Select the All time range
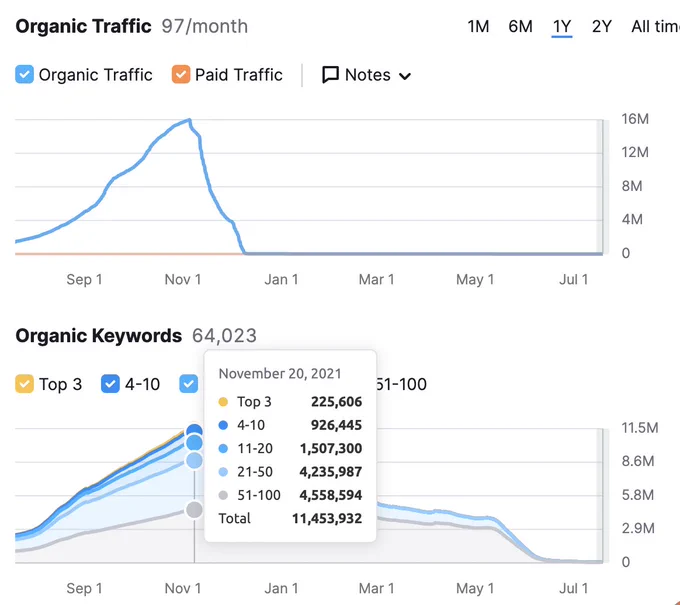This screenshot has height=605, width=680. (655, 26)
